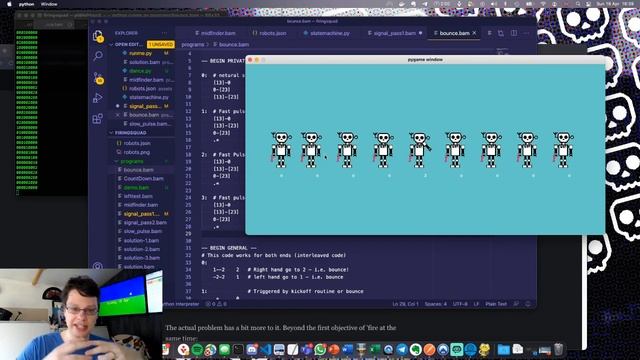Click the pygame window title bar
The image size is (640, 360).
click(x=425, y=60)
